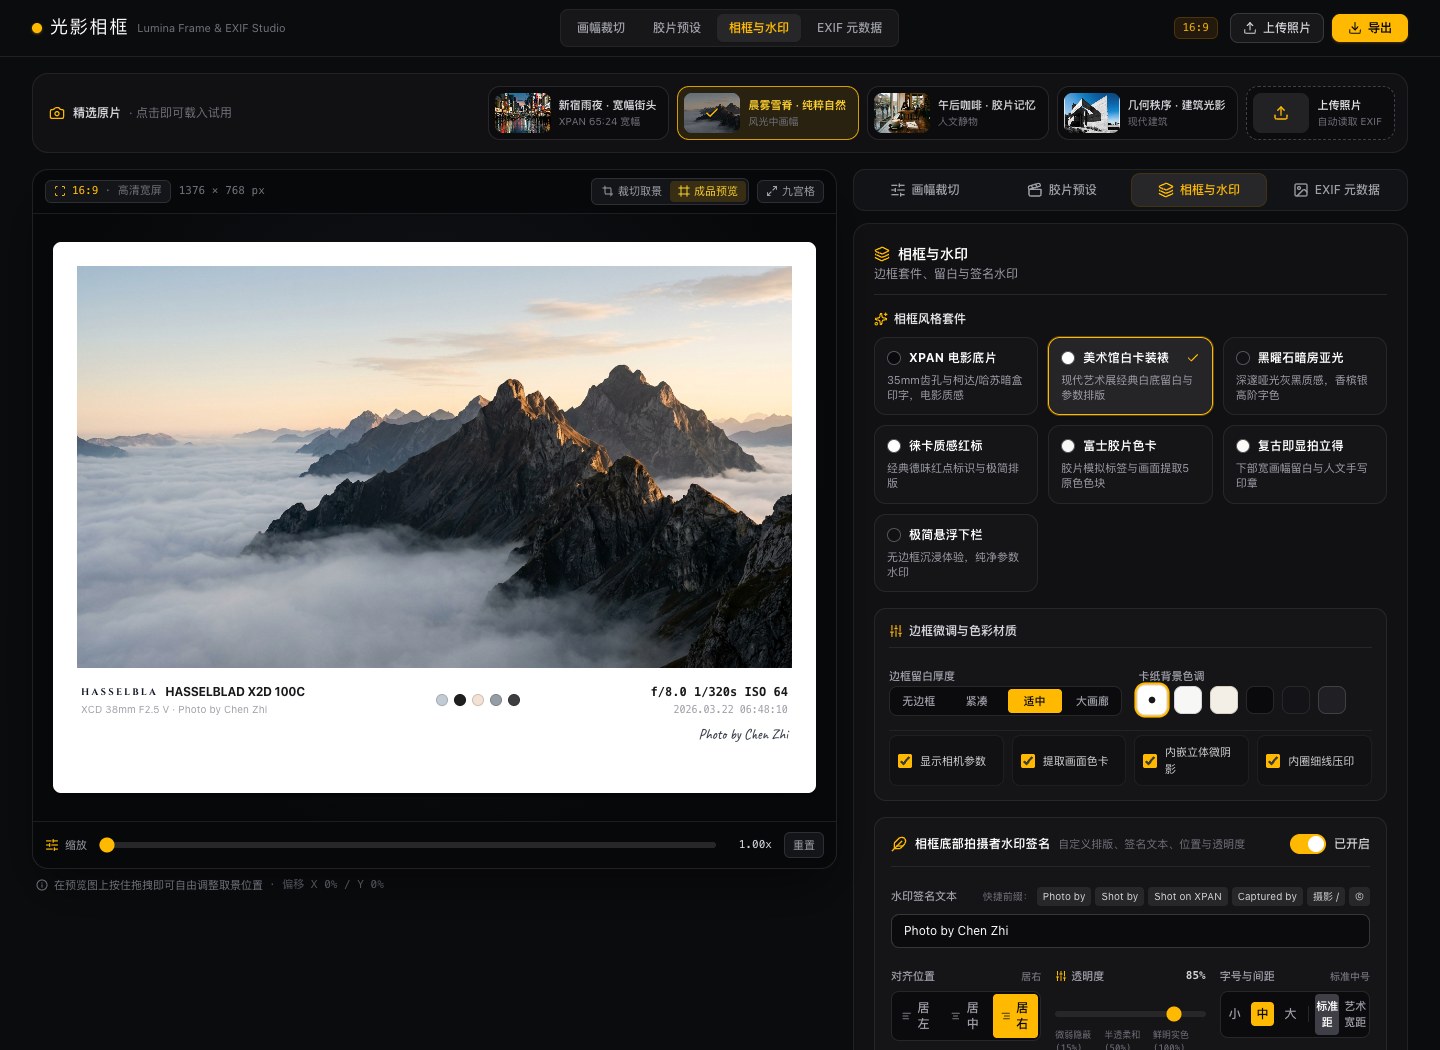Click the 透明度 opacity slider handle
Viewport: 1440px width, 1050px height.
[1174, 1014]
